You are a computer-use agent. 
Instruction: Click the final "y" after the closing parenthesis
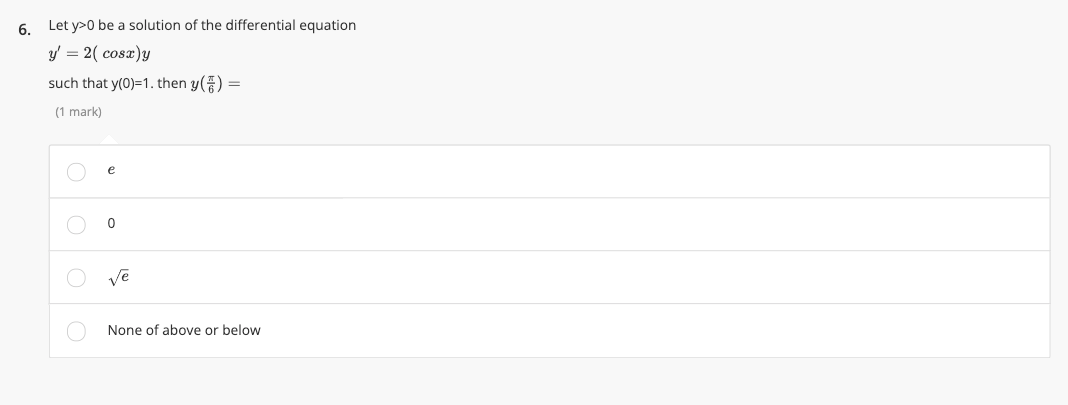pyautogui.click(x=158, y=55)
